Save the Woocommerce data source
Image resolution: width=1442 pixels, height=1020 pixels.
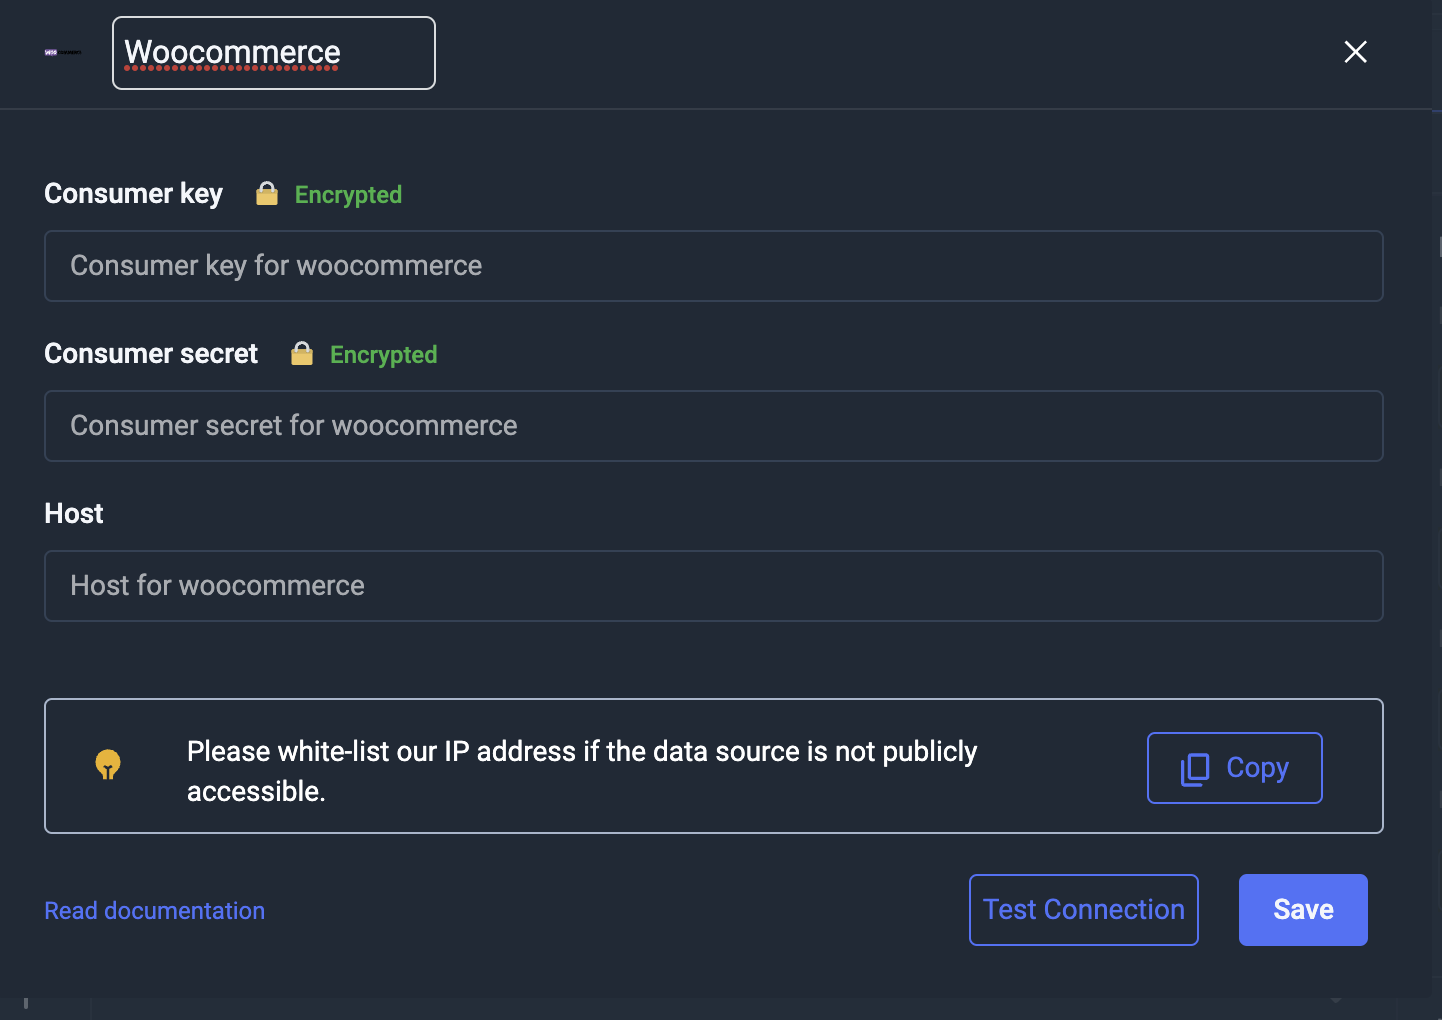[1302, 910]
